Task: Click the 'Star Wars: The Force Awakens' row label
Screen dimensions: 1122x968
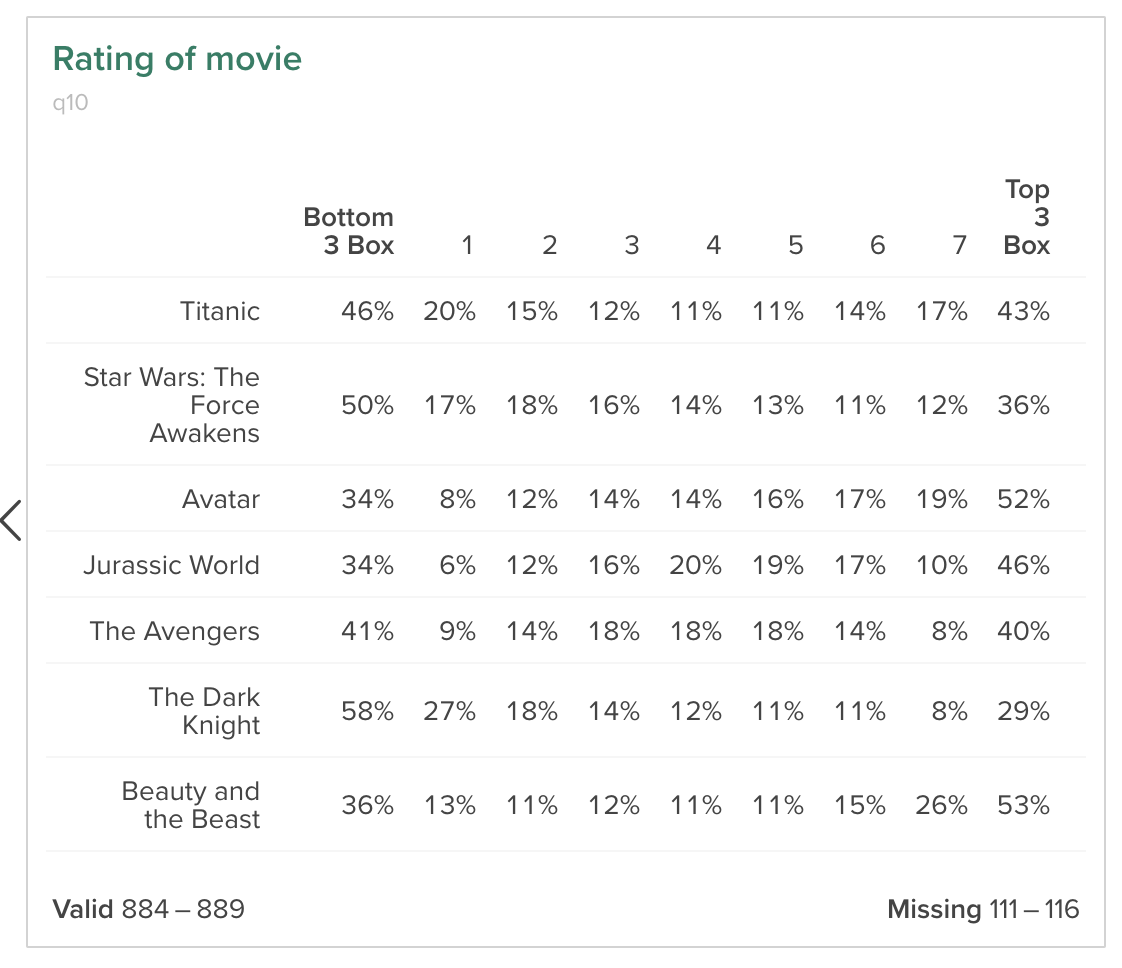Action: click(x=172, y=405)
